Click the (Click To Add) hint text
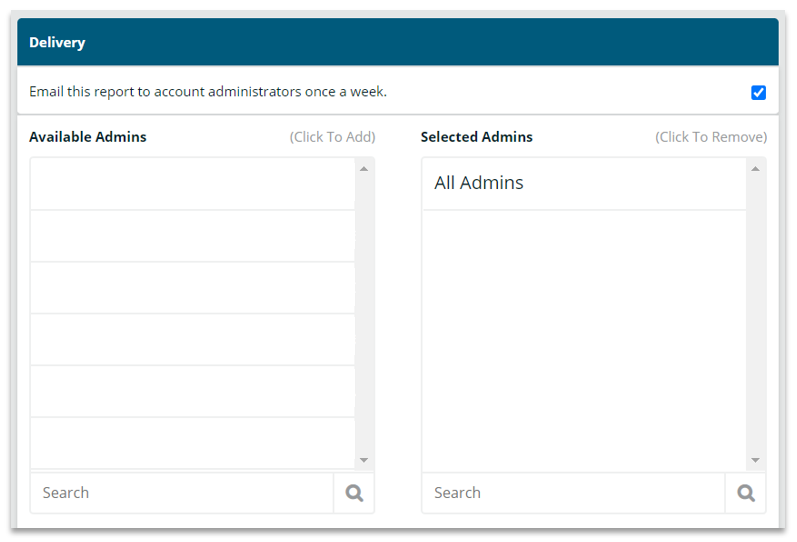Image resolution: width=797 pixels, height=542 pixels. tap(332, 137)
